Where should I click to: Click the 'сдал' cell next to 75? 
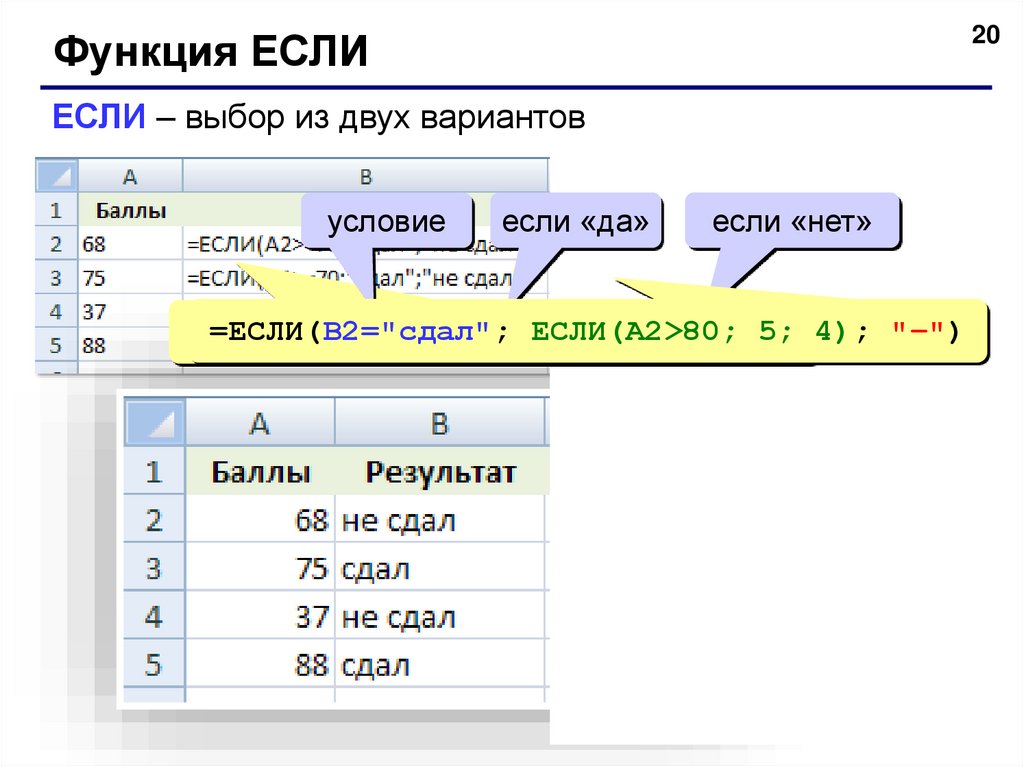[440, 568]
